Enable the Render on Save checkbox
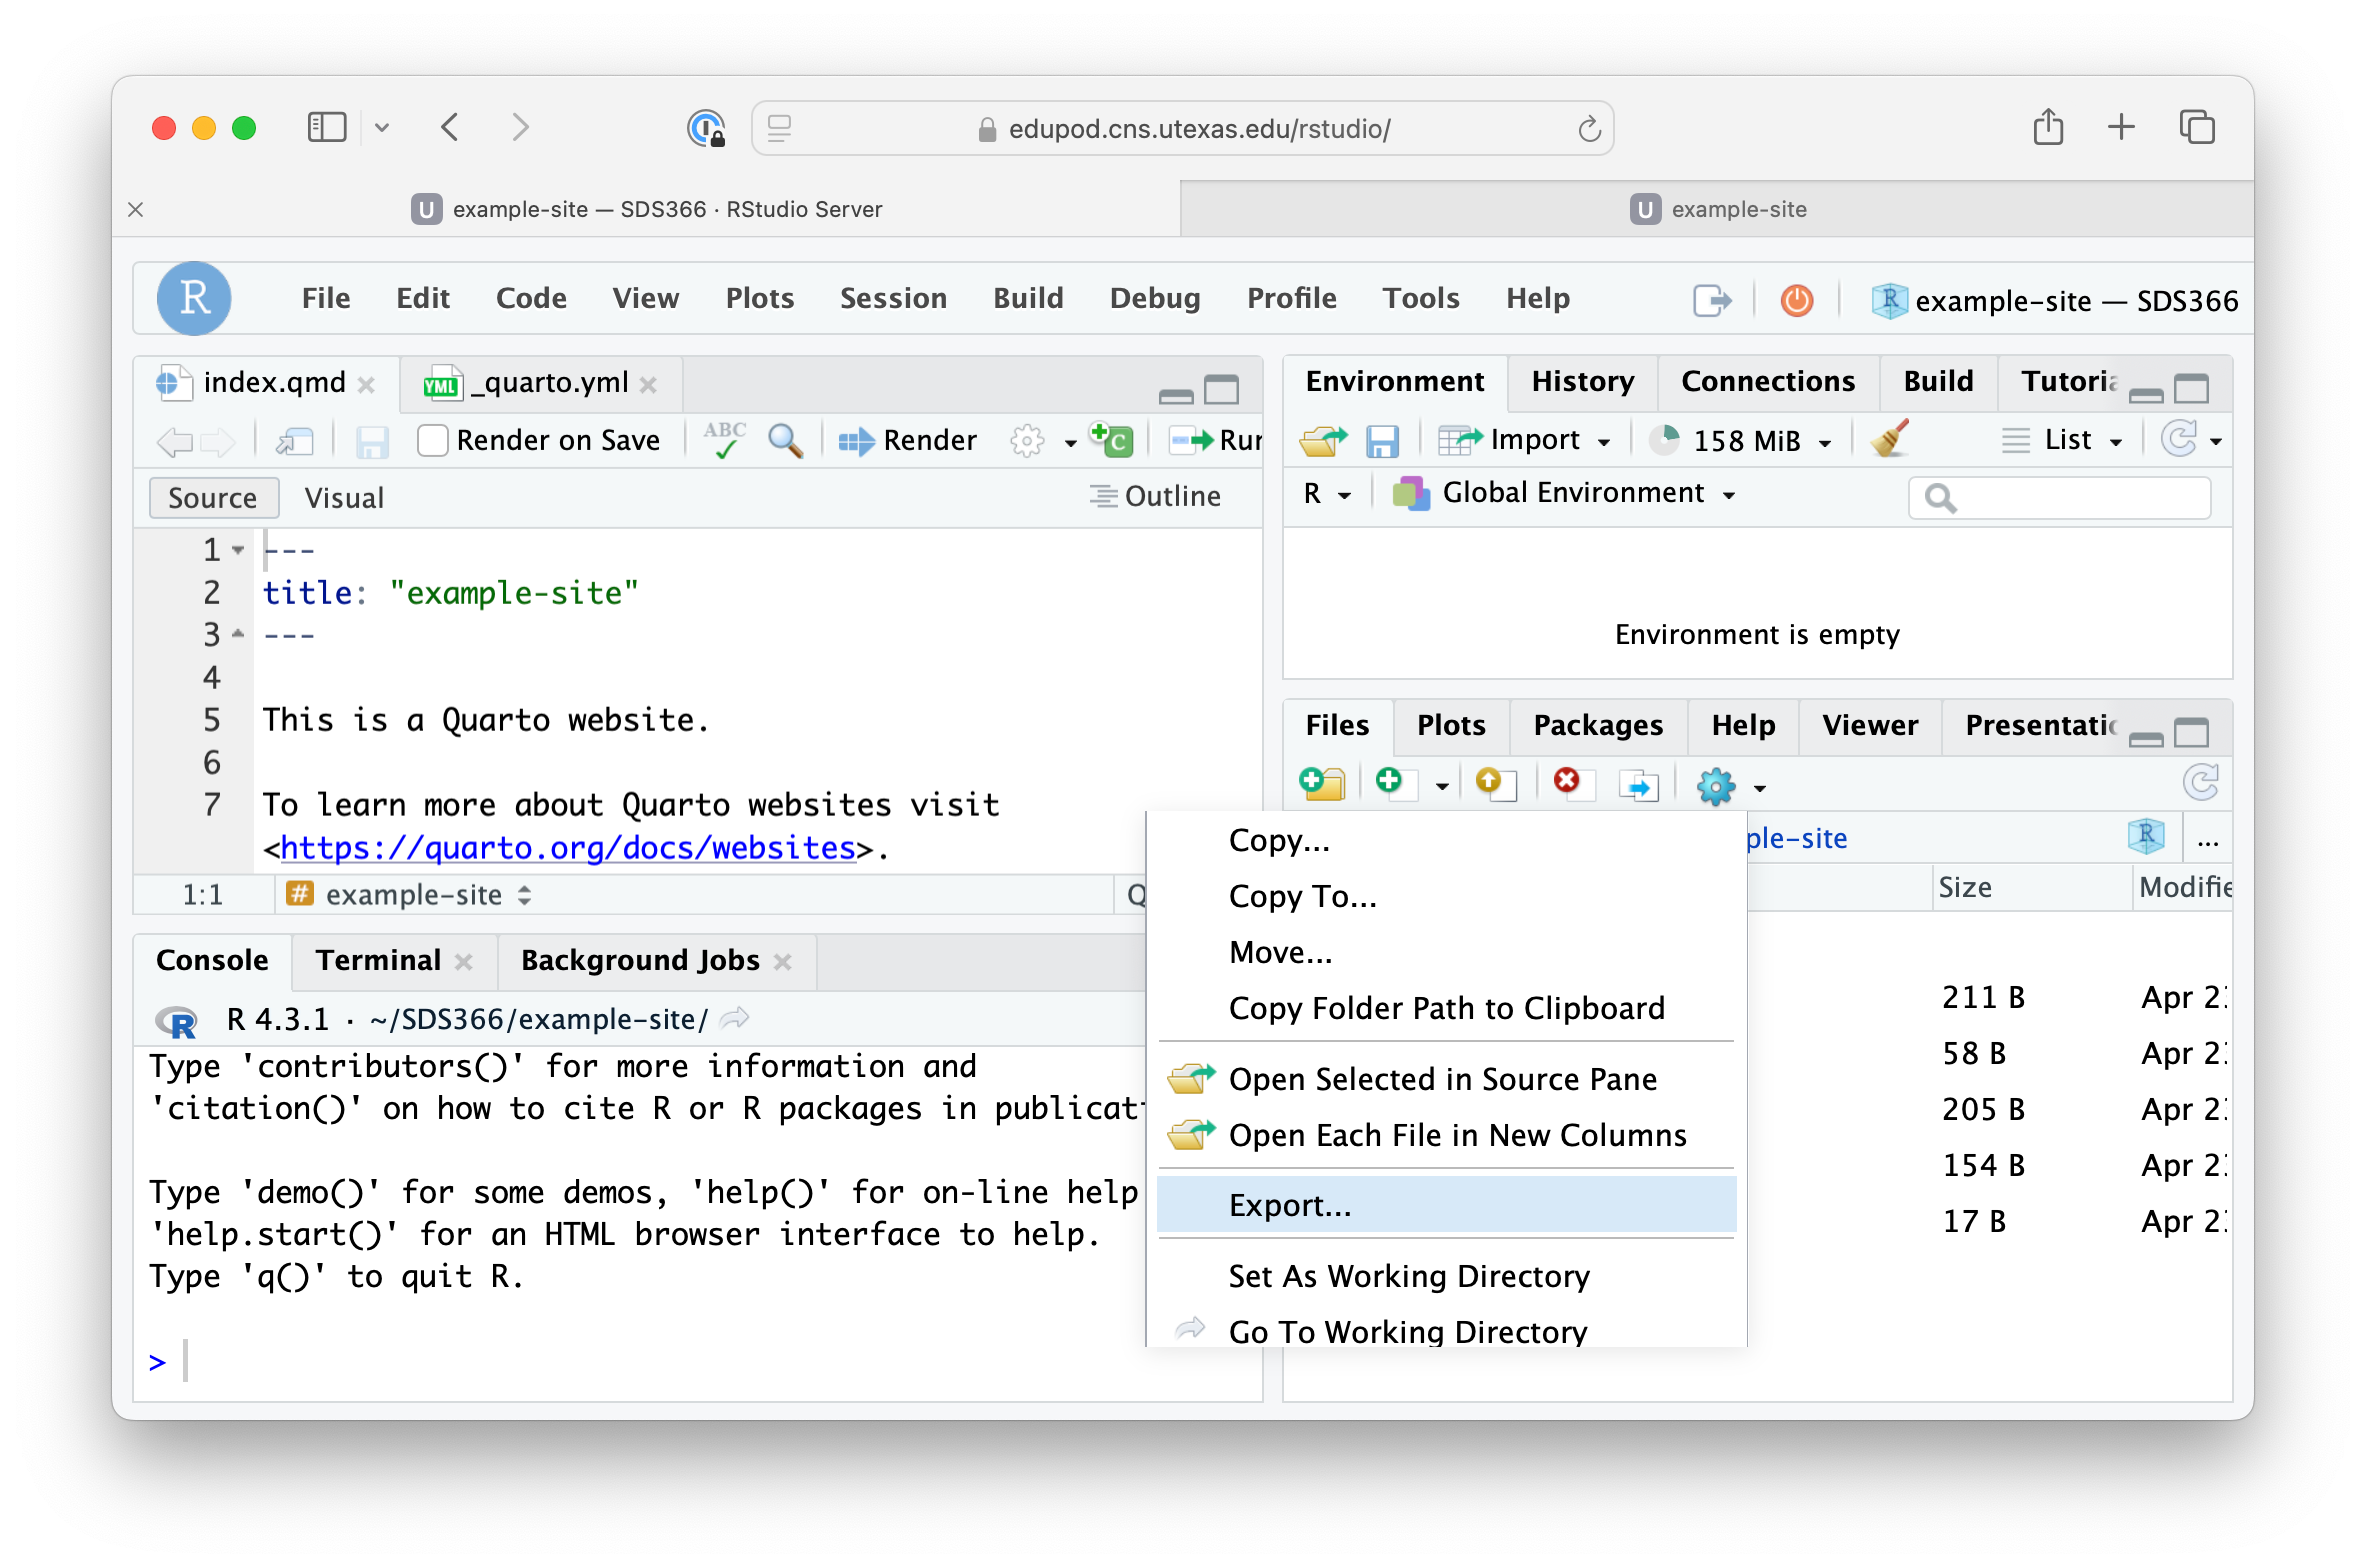 pyautogui.click(x=433, y=440)
